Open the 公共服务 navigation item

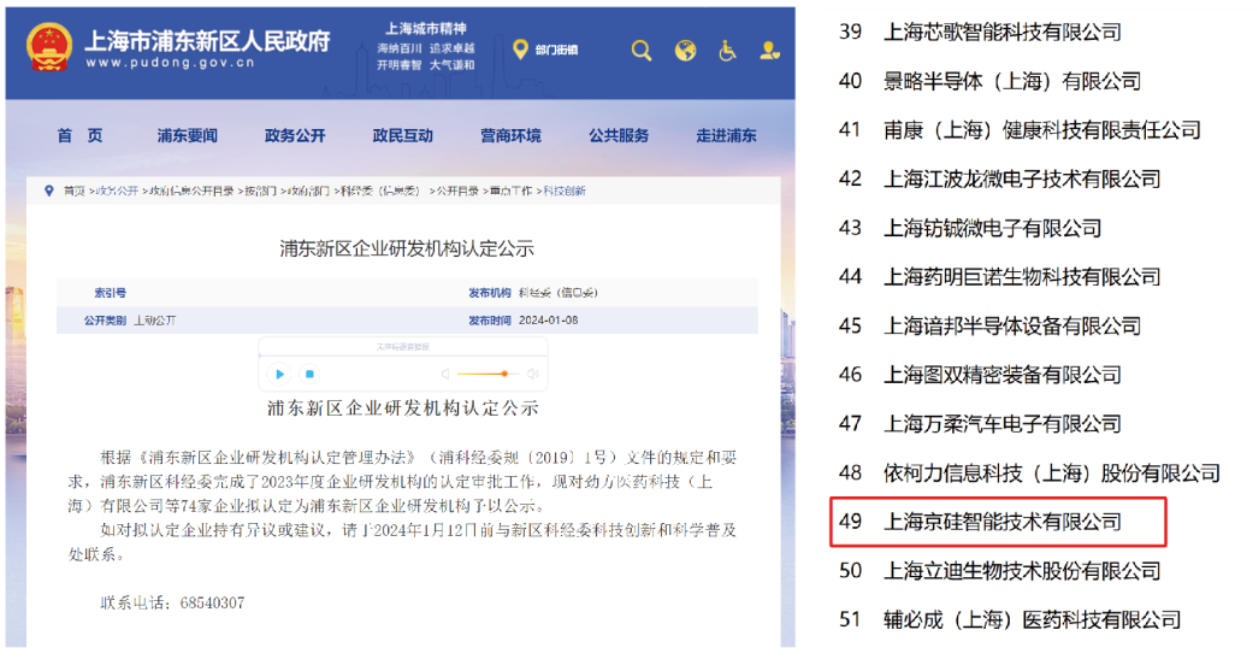point(619,135)
